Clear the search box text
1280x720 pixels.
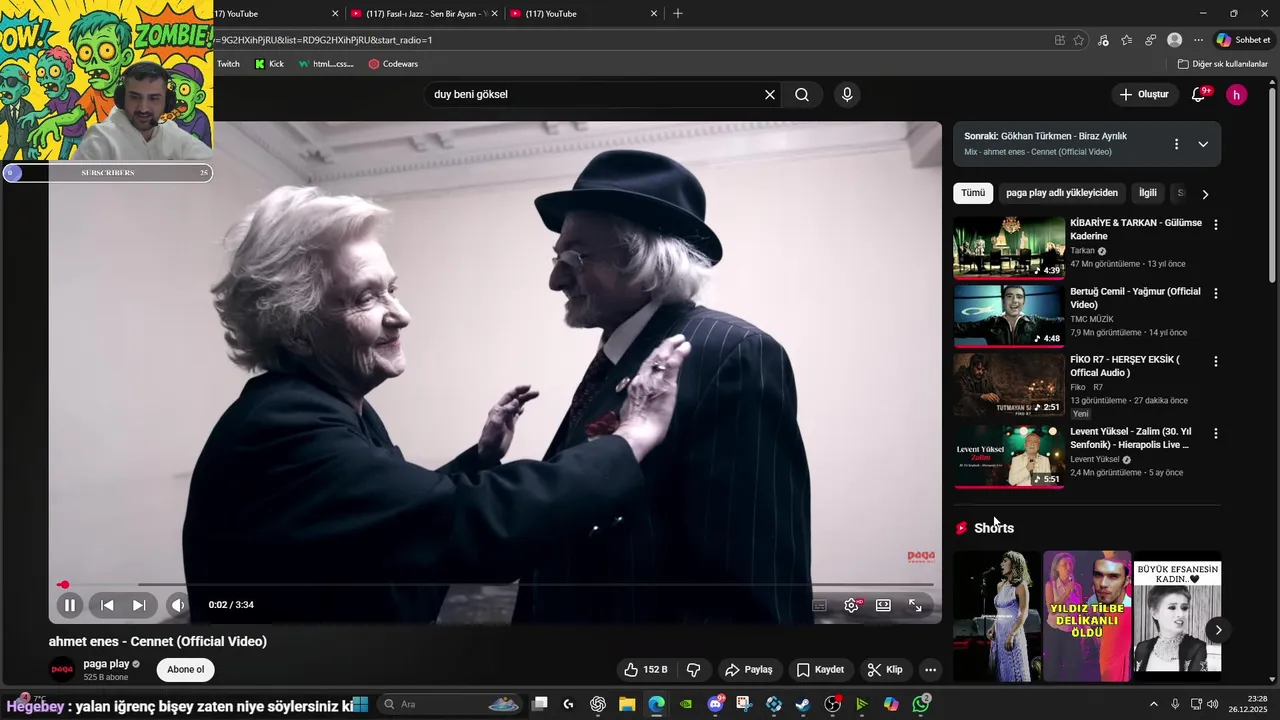[770, 95]
